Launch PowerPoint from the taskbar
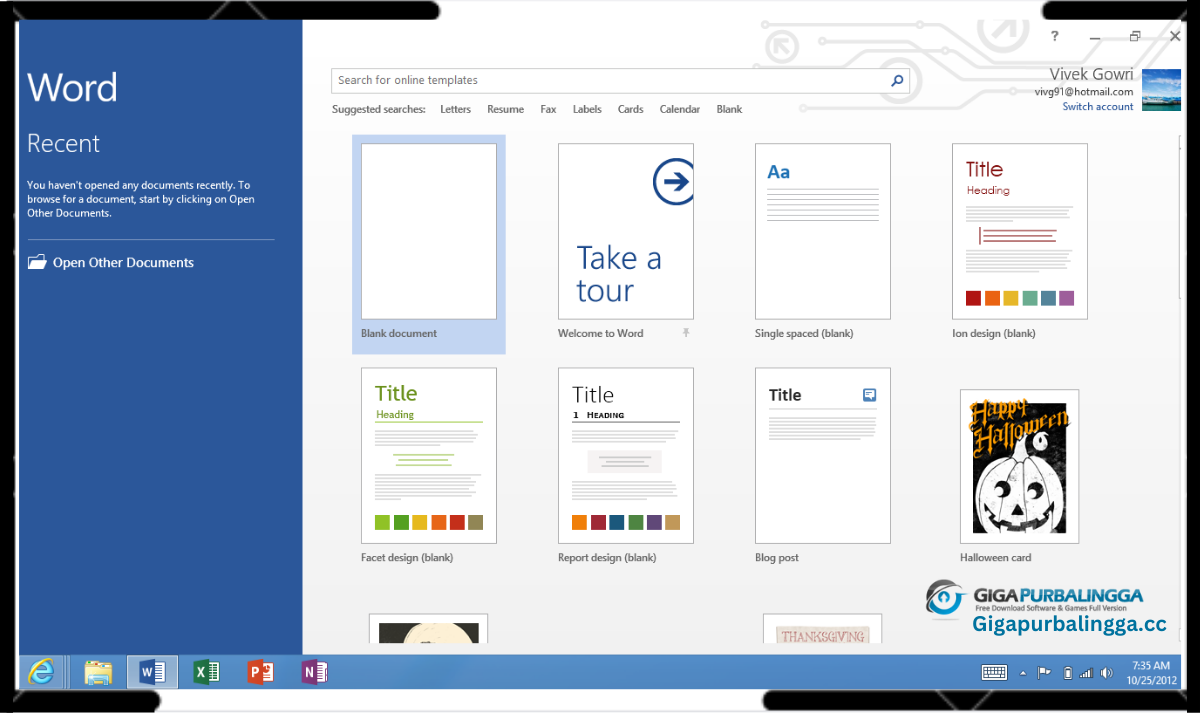Image resolution: width=1200 pixels, height=720 pixels. (x=261, y=672)
